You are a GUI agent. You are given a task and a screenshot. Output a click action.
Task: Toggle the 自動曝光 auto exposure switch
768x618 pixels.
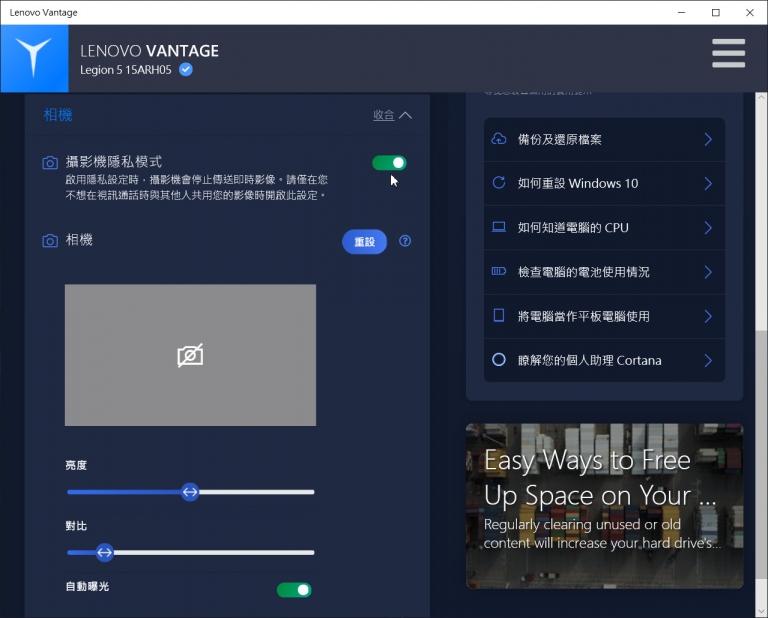pyautogui.click(x=294, y=590)
